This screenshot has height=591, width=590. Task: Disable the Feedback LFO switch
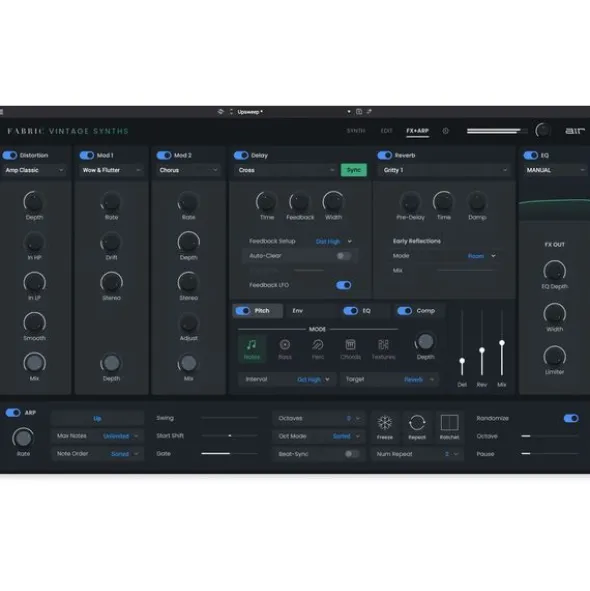[343, 285]
